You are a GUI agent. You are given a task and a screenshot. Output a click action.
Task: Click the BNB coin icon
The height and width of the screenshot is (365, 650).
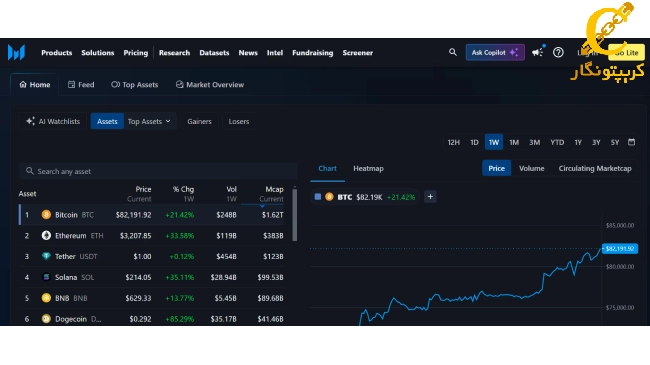tap(46, 298)
